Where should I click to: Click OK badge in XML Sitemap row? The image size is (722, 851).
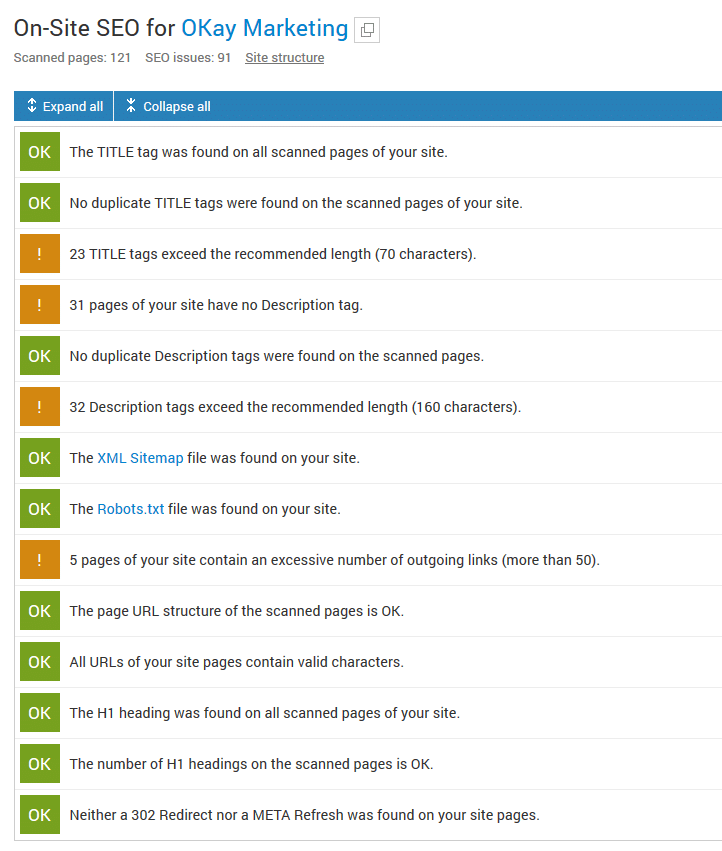[x=40, y=458]
